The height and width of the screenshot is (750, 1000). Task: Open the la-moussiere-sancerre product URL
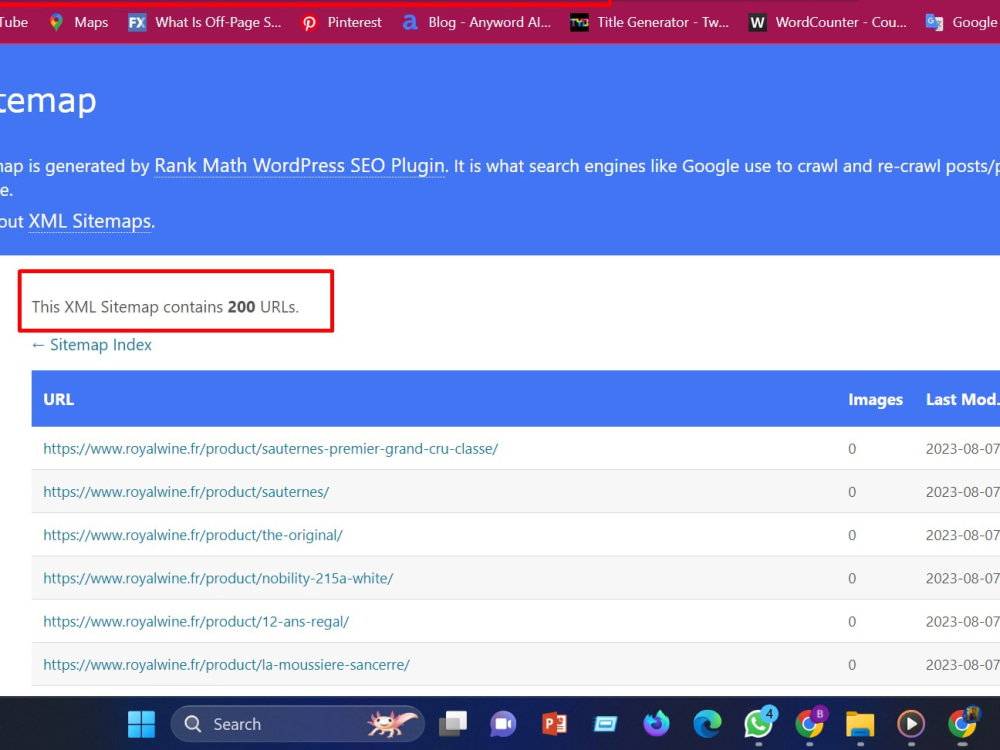pos(226,665)
